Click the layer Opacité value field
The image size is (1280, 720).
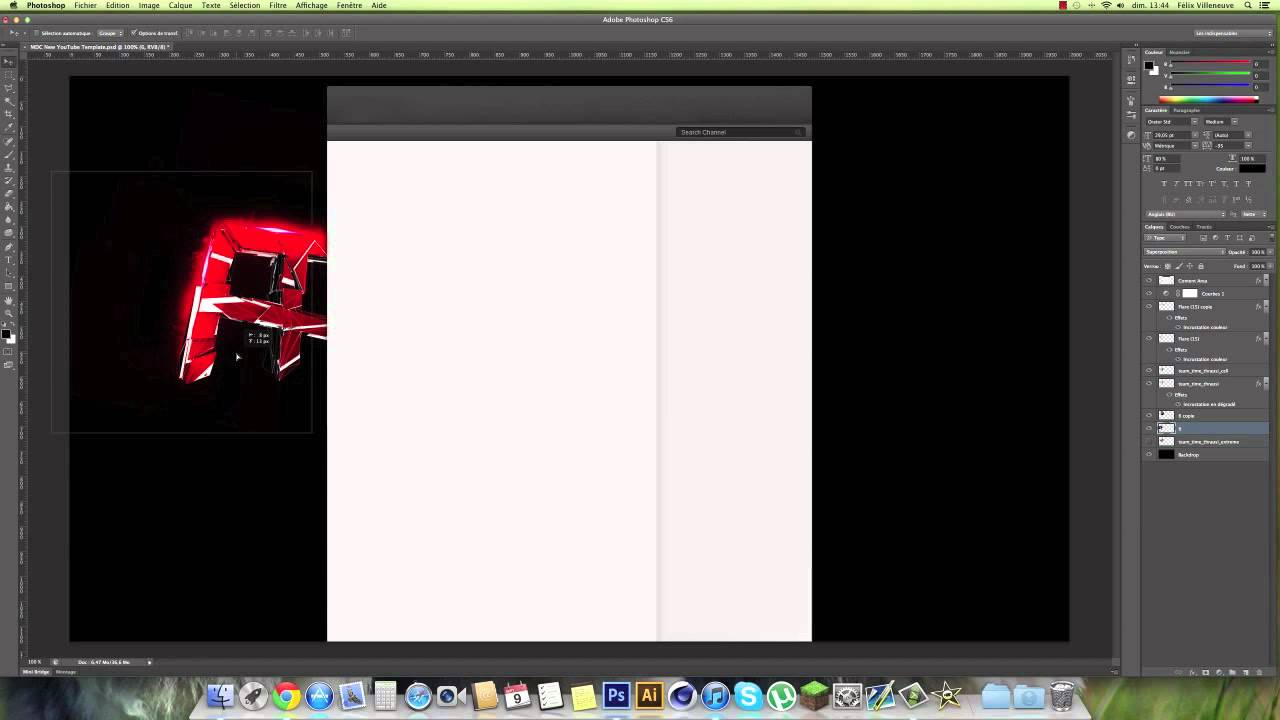point(1257,252)
